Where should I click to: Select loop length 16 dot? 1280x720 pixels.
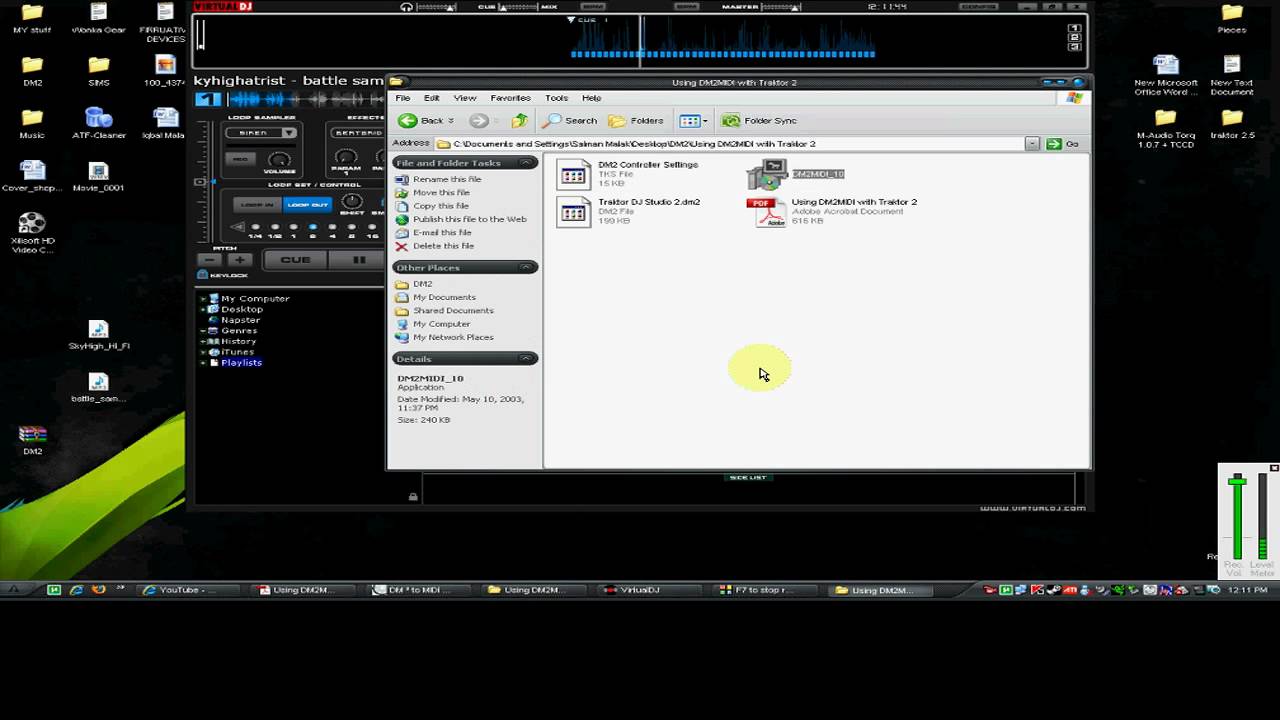pyautogui.click(x=371, y=227)
